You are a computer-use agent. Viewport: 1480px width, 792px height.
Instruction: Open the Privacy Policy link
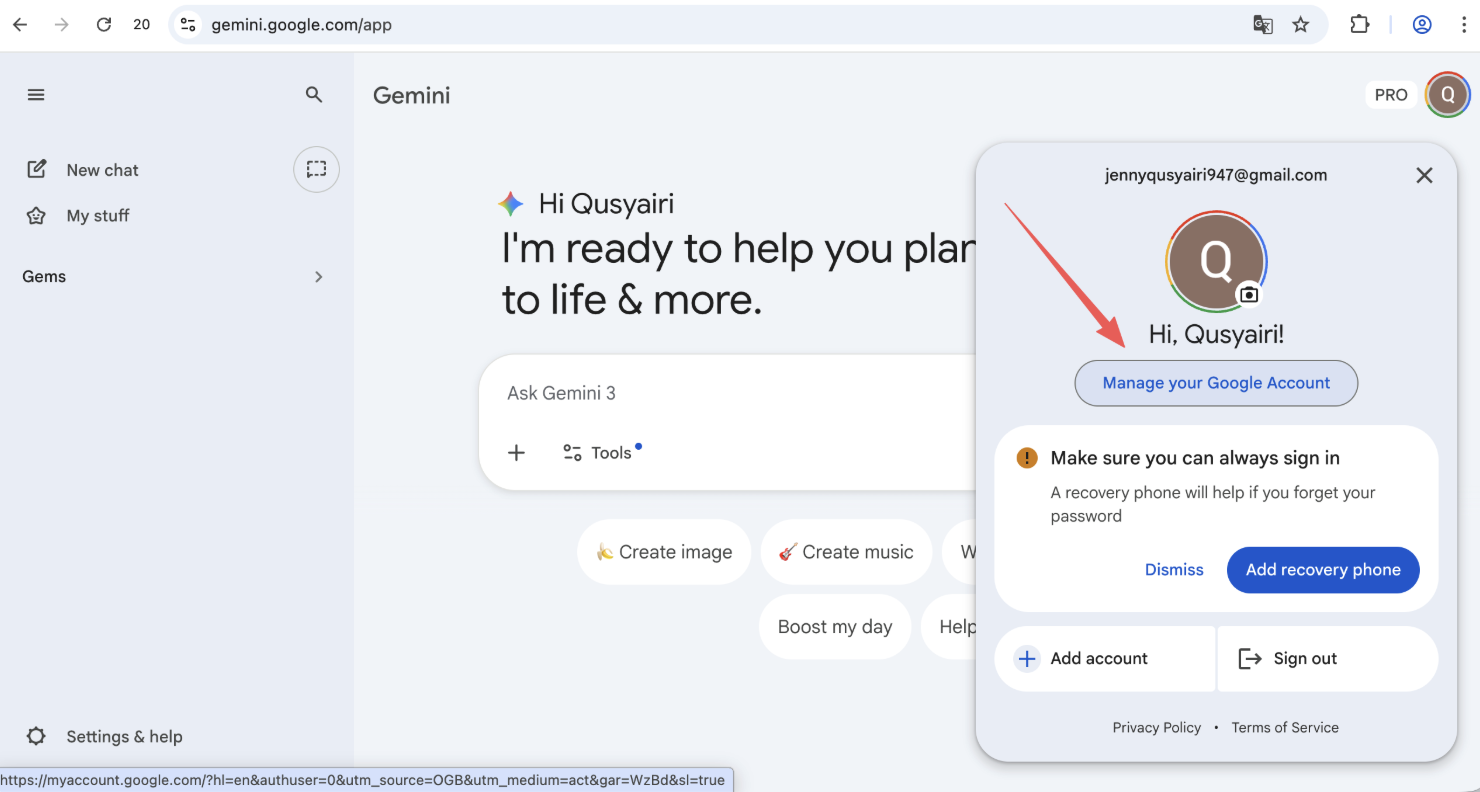tap(1157, 728)
